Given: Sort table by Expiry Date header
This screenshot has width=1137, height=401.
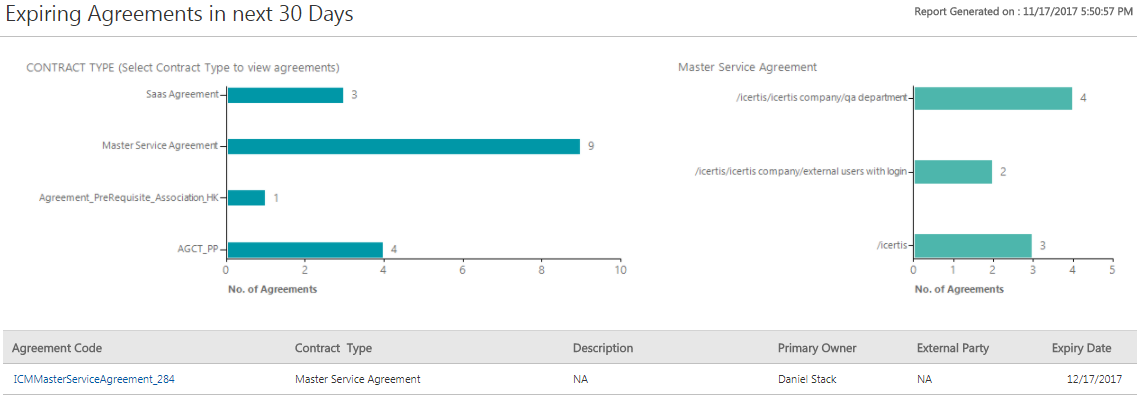Looking at the screenshot, I should pos(1081,348).
